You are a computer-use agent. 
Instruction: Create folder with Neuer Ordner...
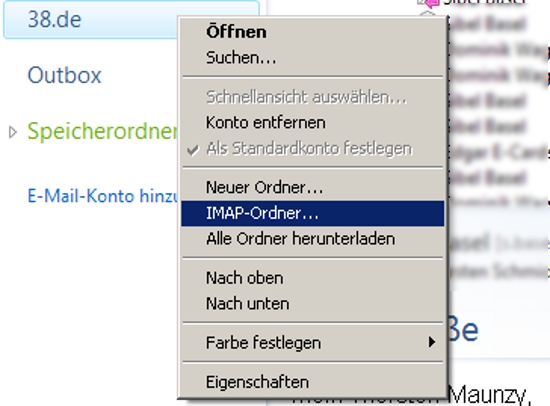pos(313,187)
